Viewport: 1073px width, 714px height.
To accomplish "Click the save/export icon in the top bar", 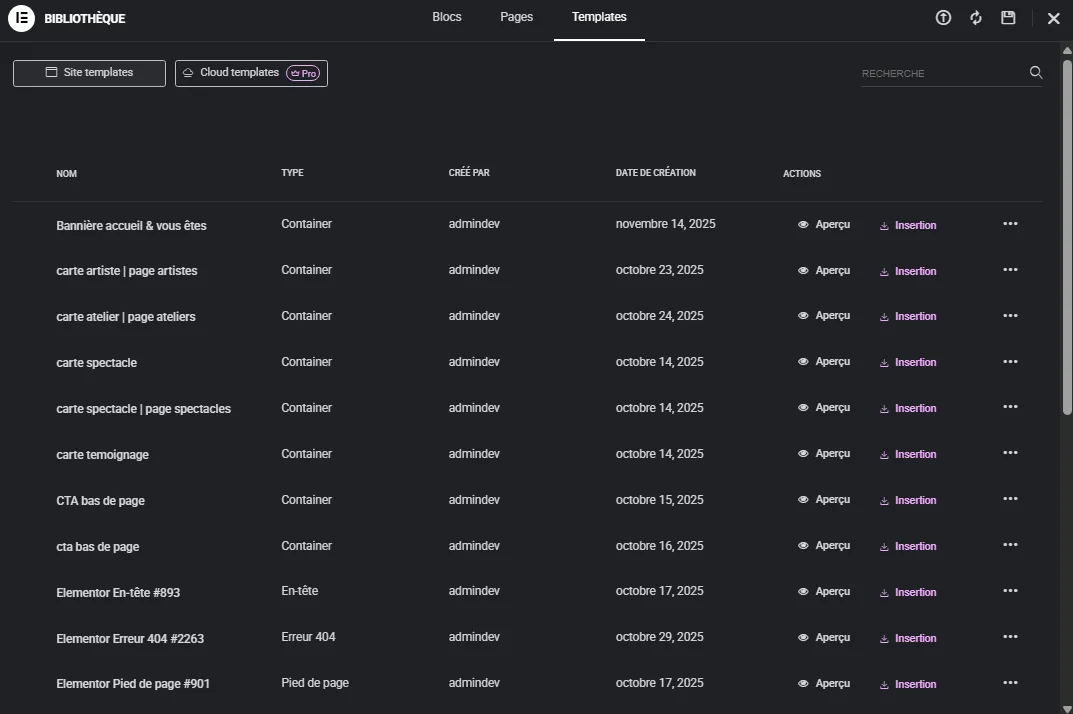I will point(1008,17).
